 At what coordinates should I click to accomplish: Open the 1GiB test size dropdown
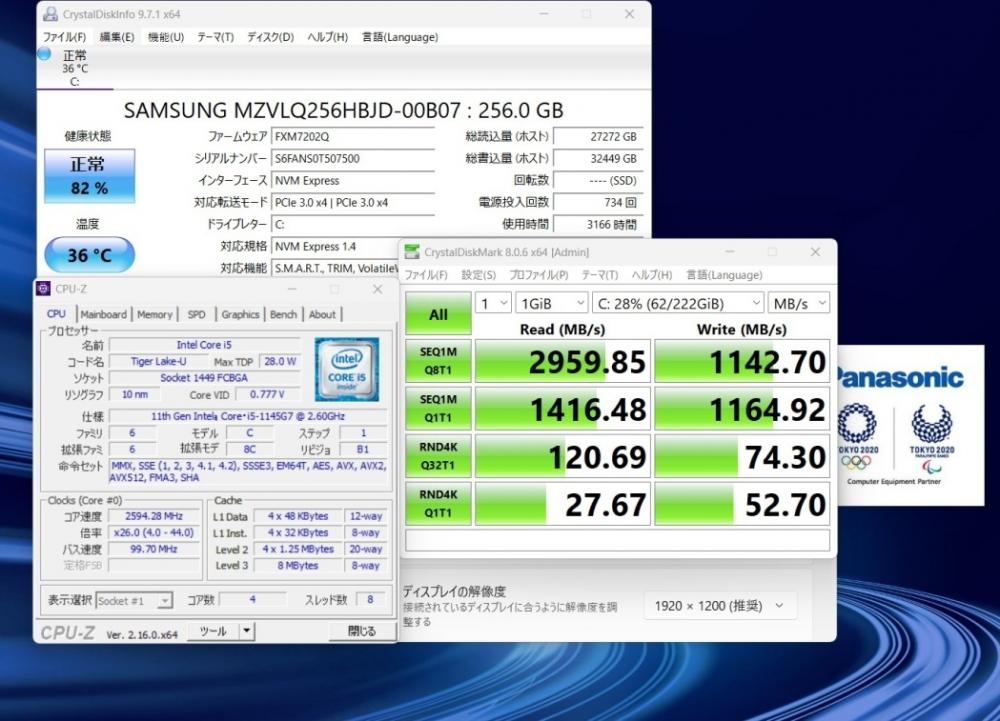tap(551, 303)
